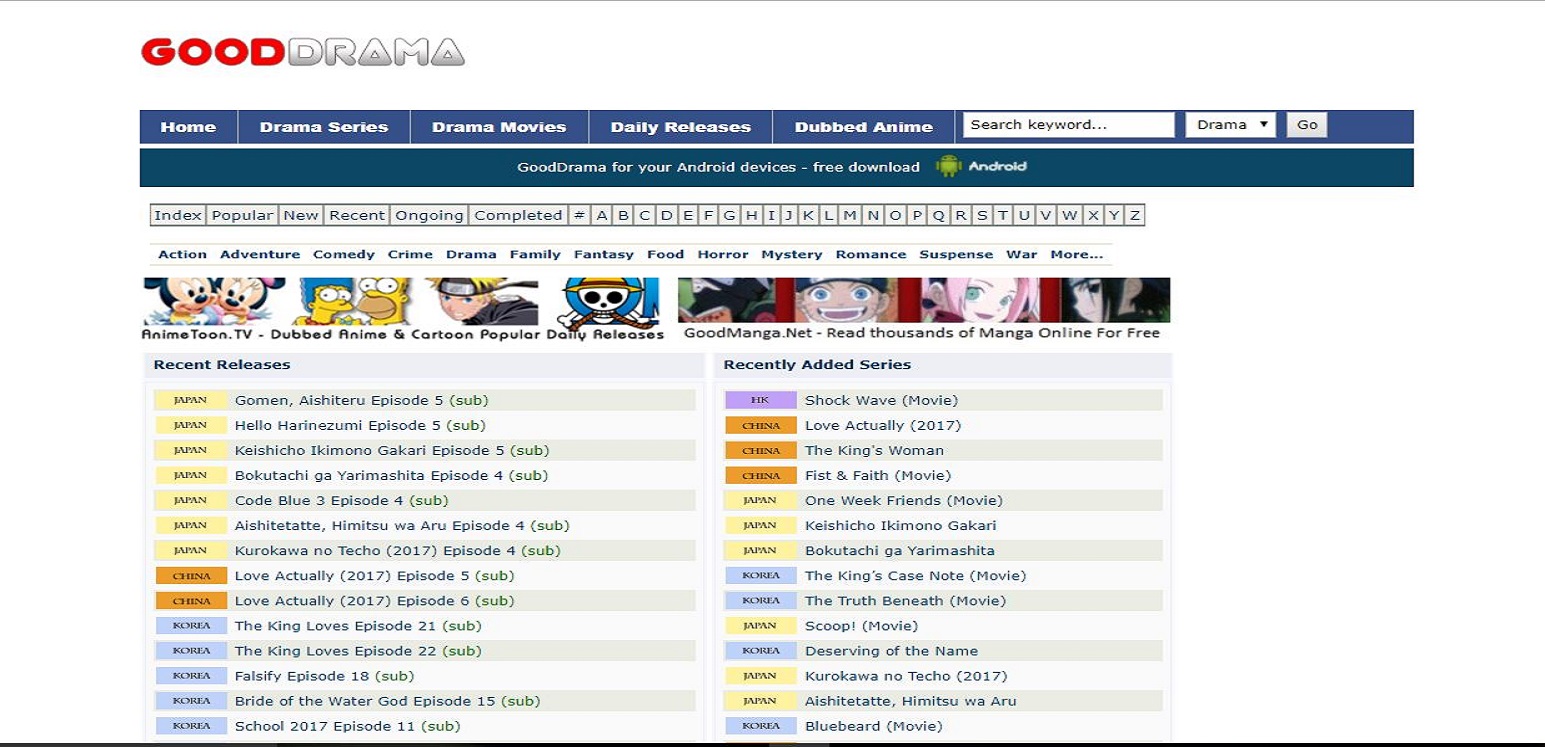
Task: Go to the Home menu
Action: 188,127
